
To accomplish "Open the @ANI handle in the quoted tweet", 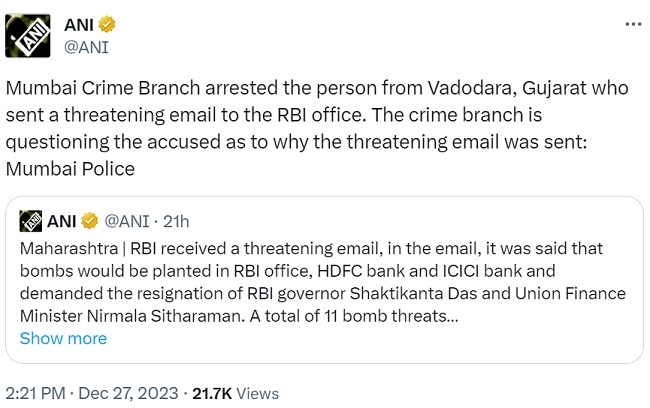I will [126, 221].
